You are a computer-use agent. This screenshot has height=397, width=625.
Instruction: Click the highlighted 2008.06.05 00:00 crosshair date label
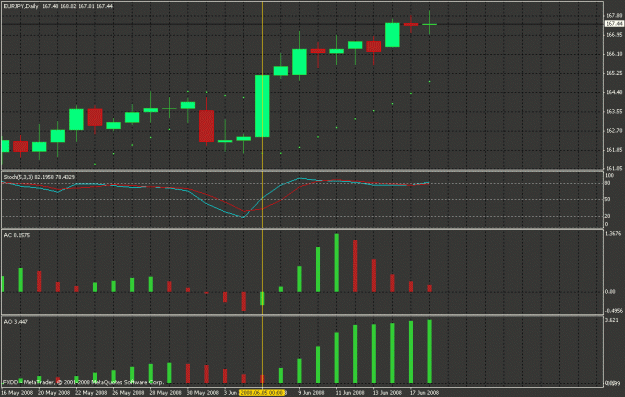[262, 393]
